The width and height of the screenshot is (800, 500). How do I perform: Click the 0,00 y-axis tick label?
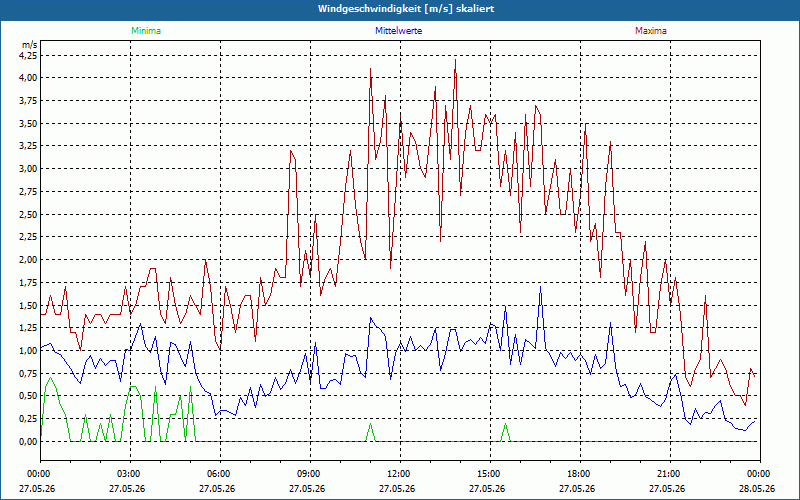point(28,442)
